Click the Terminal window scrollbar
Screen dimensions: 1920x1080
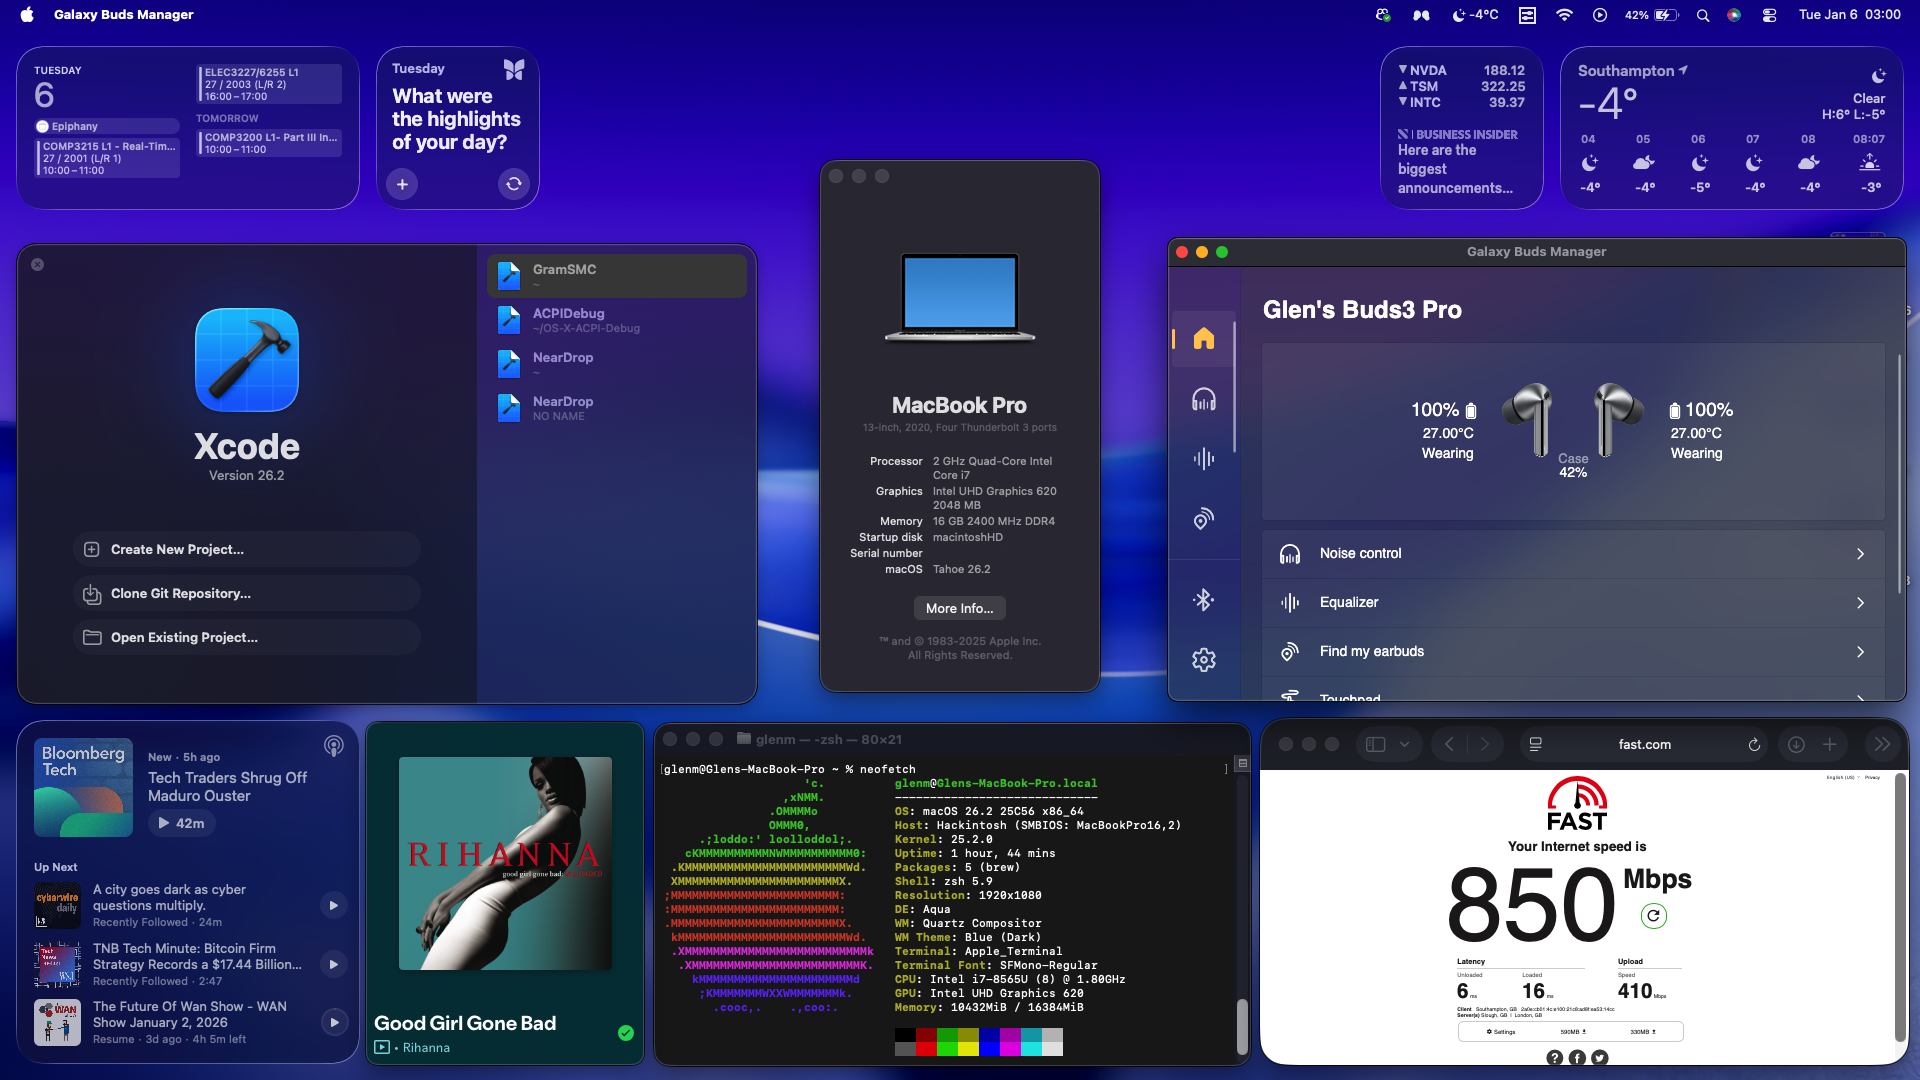click(1242, 1025)
